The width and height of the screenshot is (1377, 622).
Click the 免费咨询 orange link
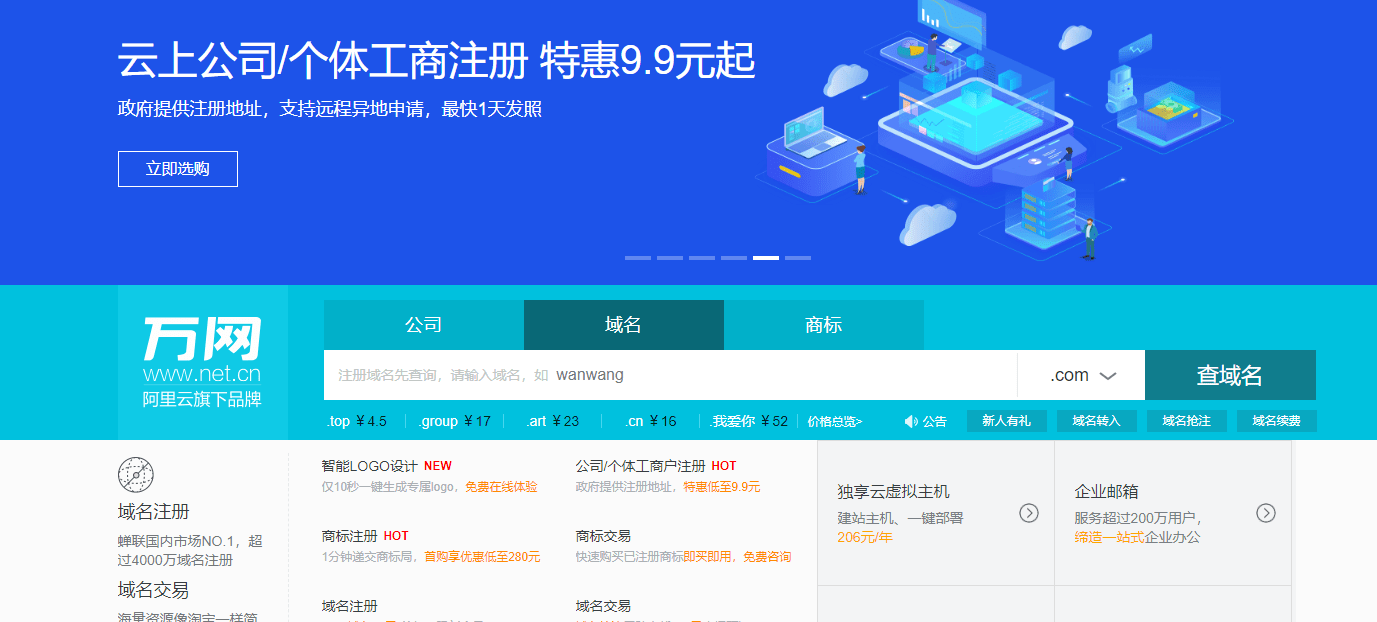click(x=767, y=557)
